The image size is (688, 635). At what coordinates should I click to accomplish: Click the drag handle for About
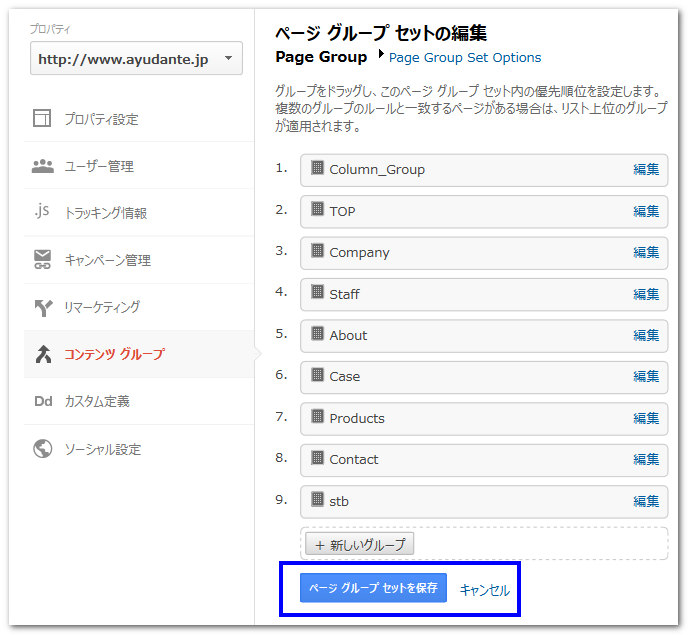pyautogui.click(x=317, y=334)
